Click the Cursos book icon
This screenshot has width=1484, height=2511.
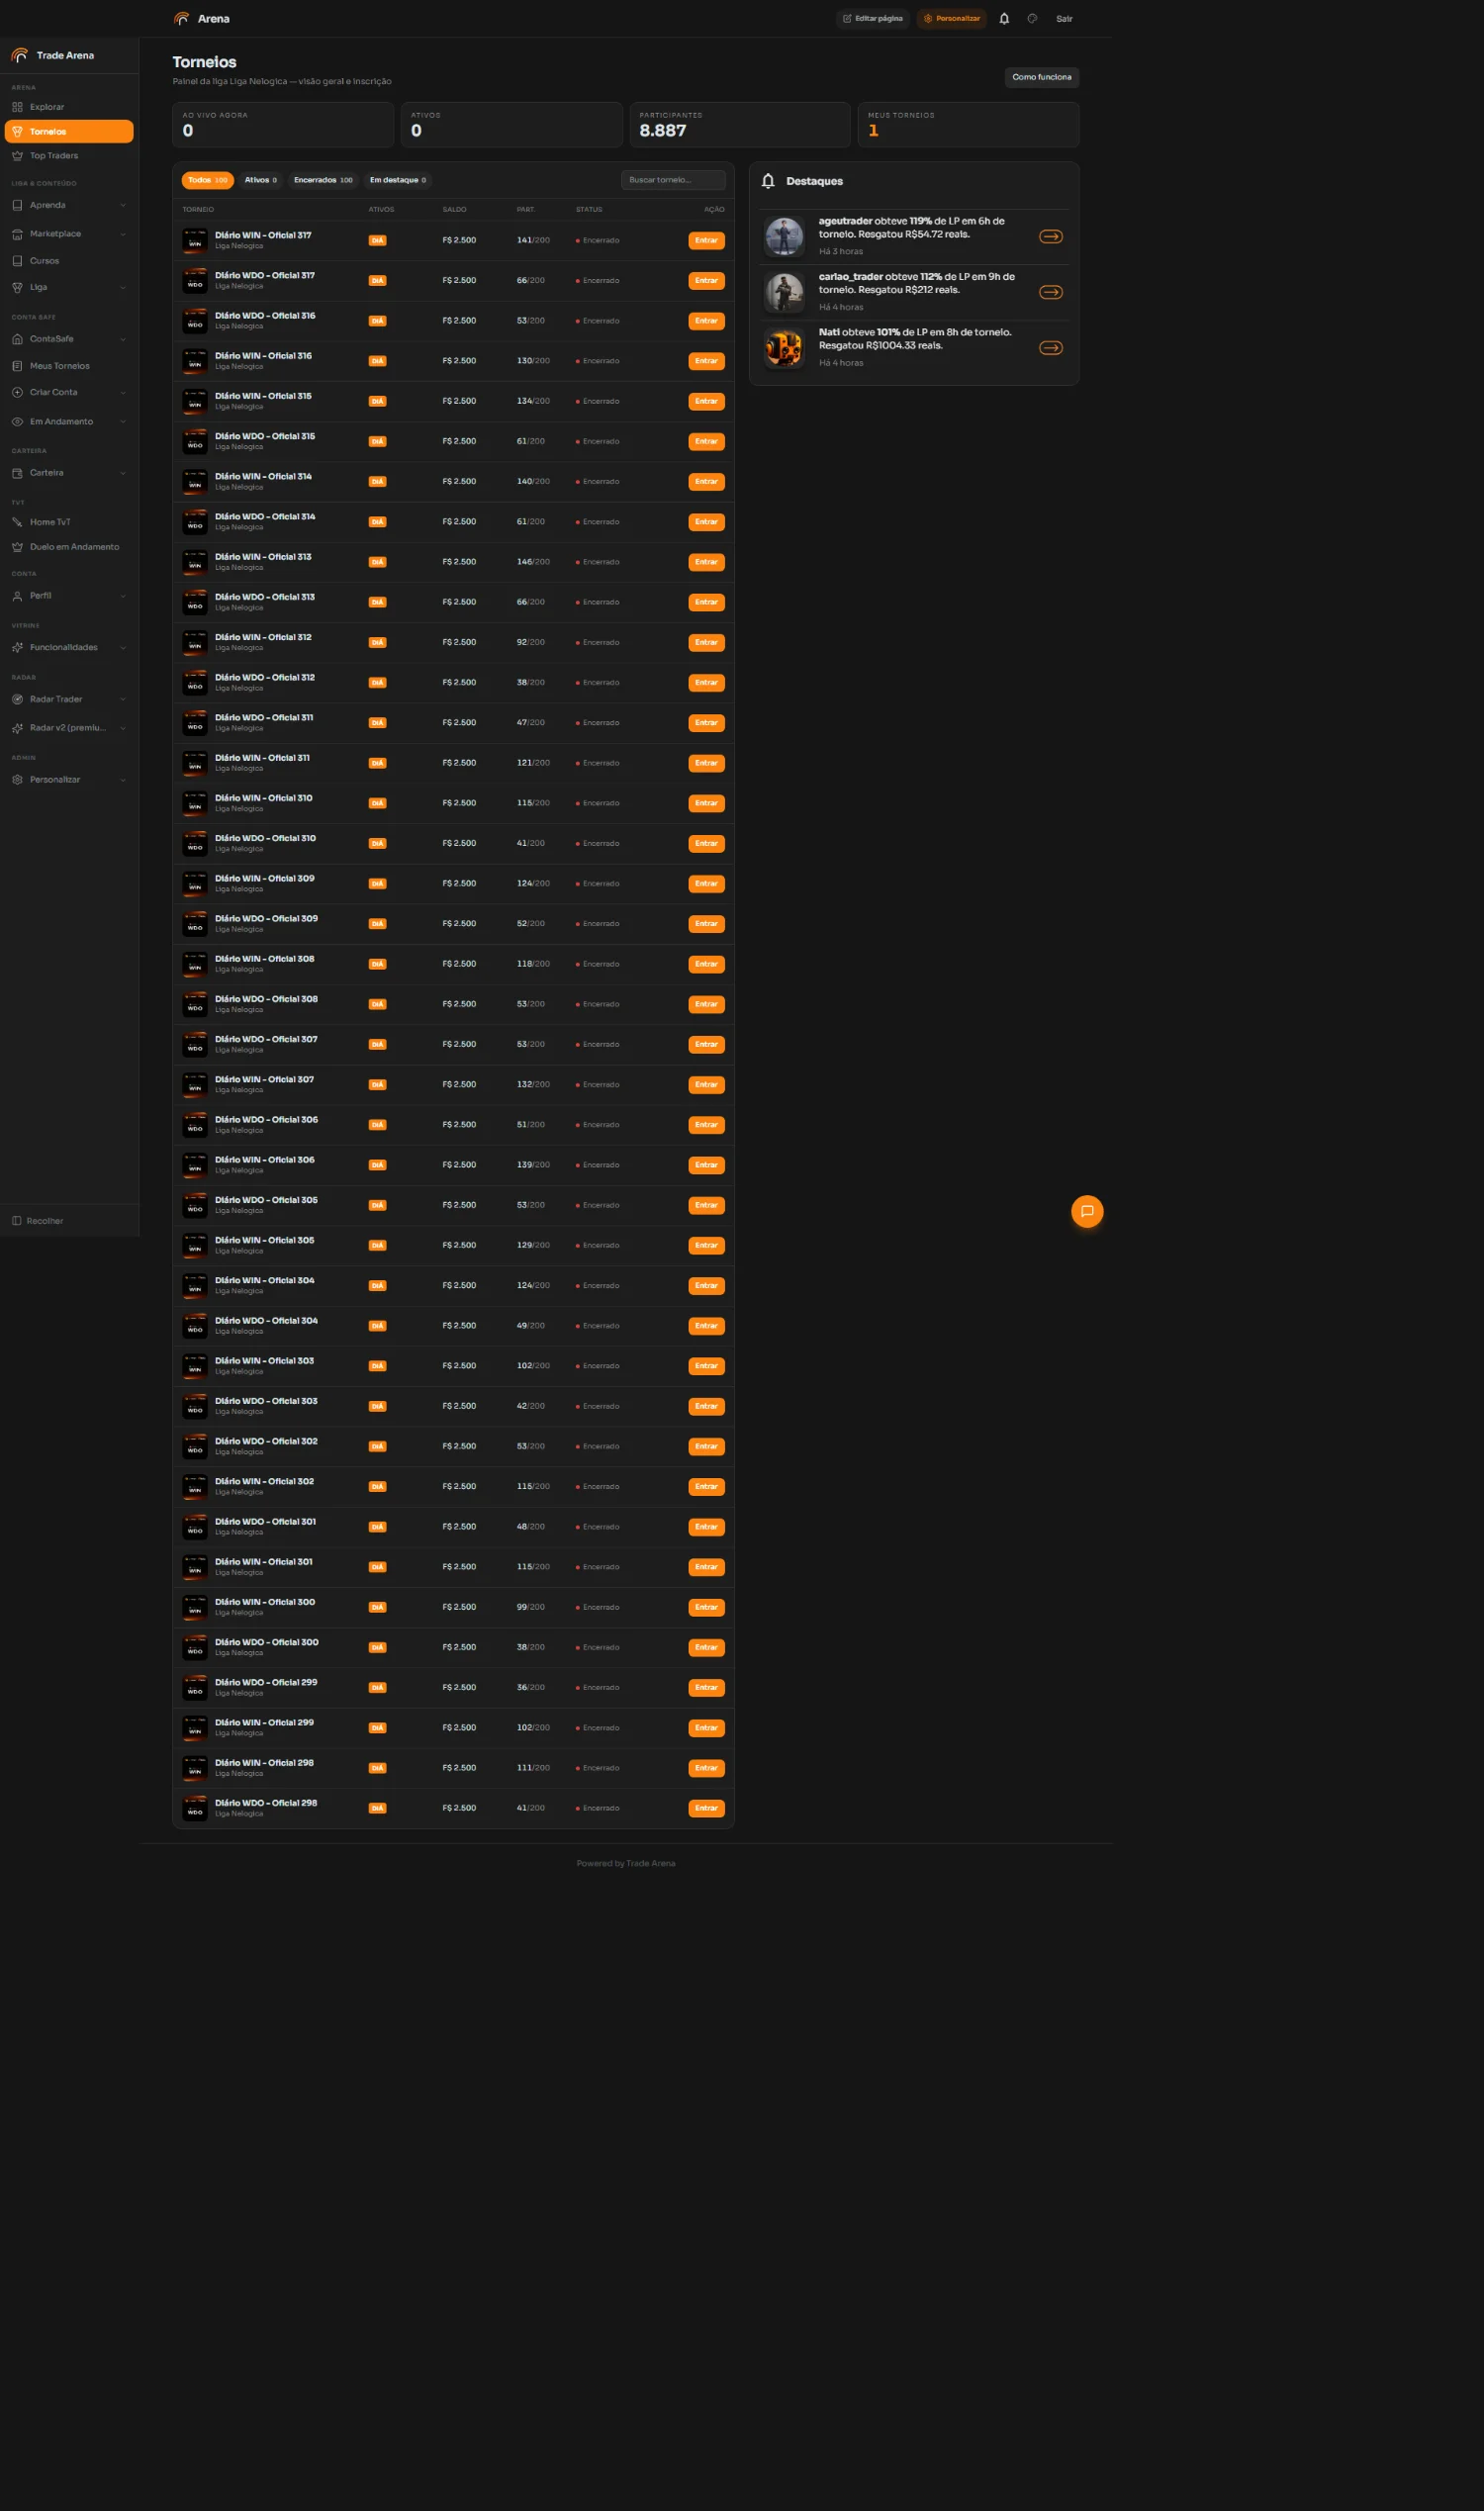17,261
